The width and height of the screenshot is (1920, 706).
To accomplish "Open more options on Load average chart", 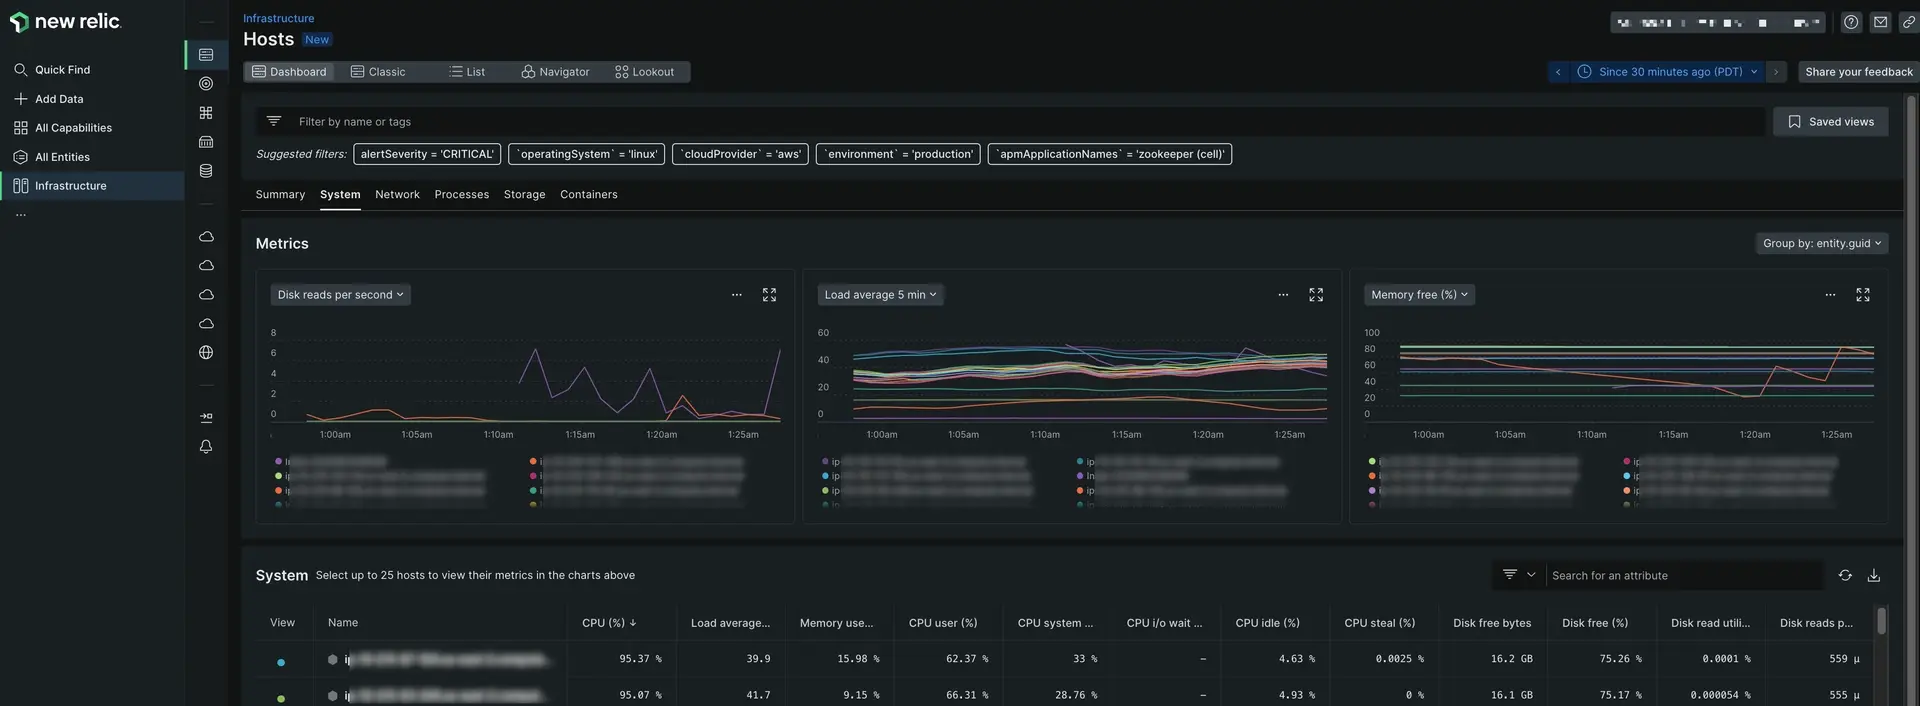I will tap(1283, 295).
